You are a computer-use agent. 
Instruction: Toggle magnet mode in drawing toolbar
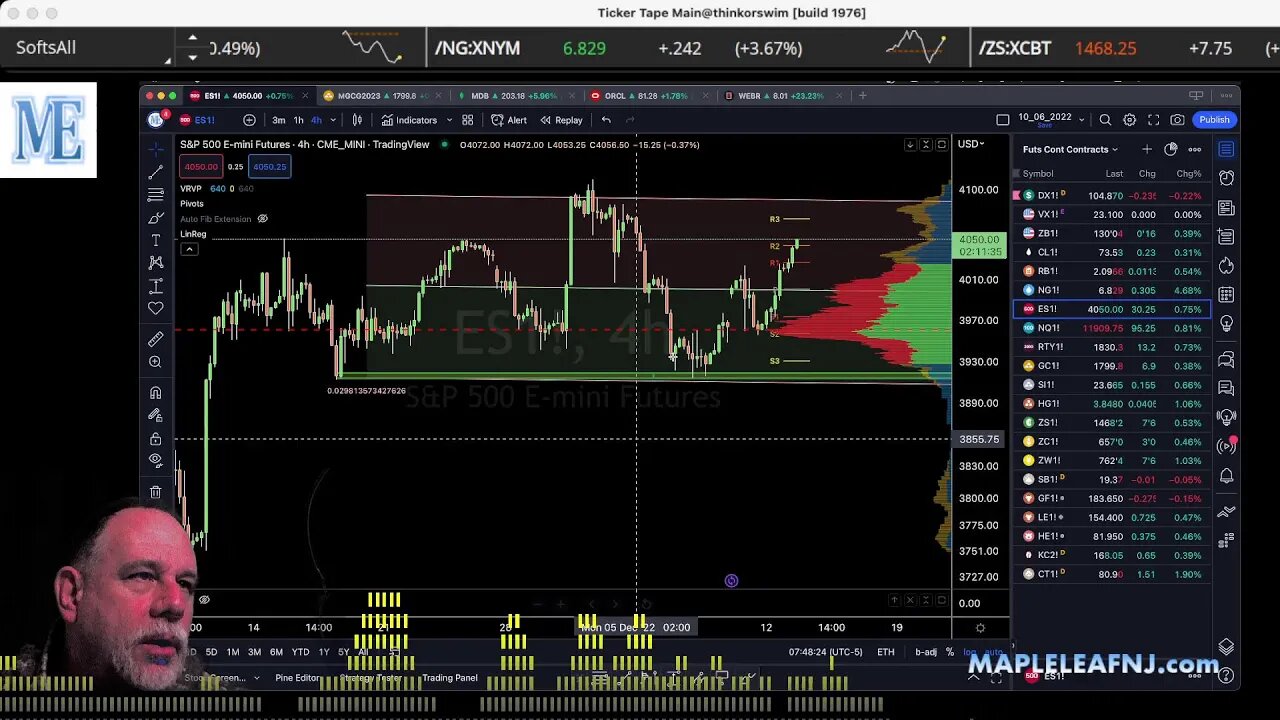click(x=155, y=393)
